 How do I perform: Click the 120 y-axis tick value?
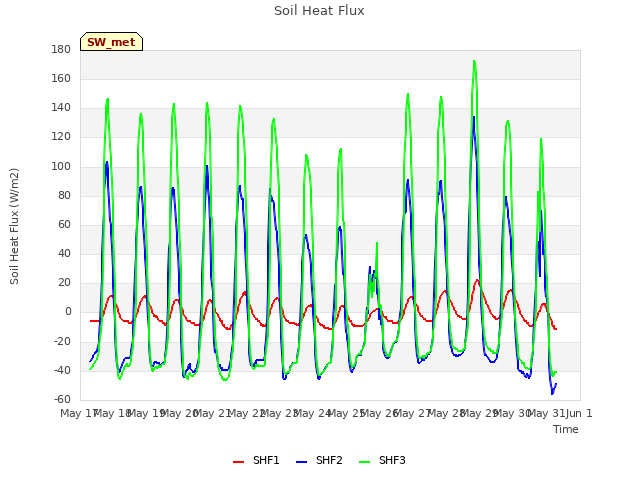click(x=61, y=137)
